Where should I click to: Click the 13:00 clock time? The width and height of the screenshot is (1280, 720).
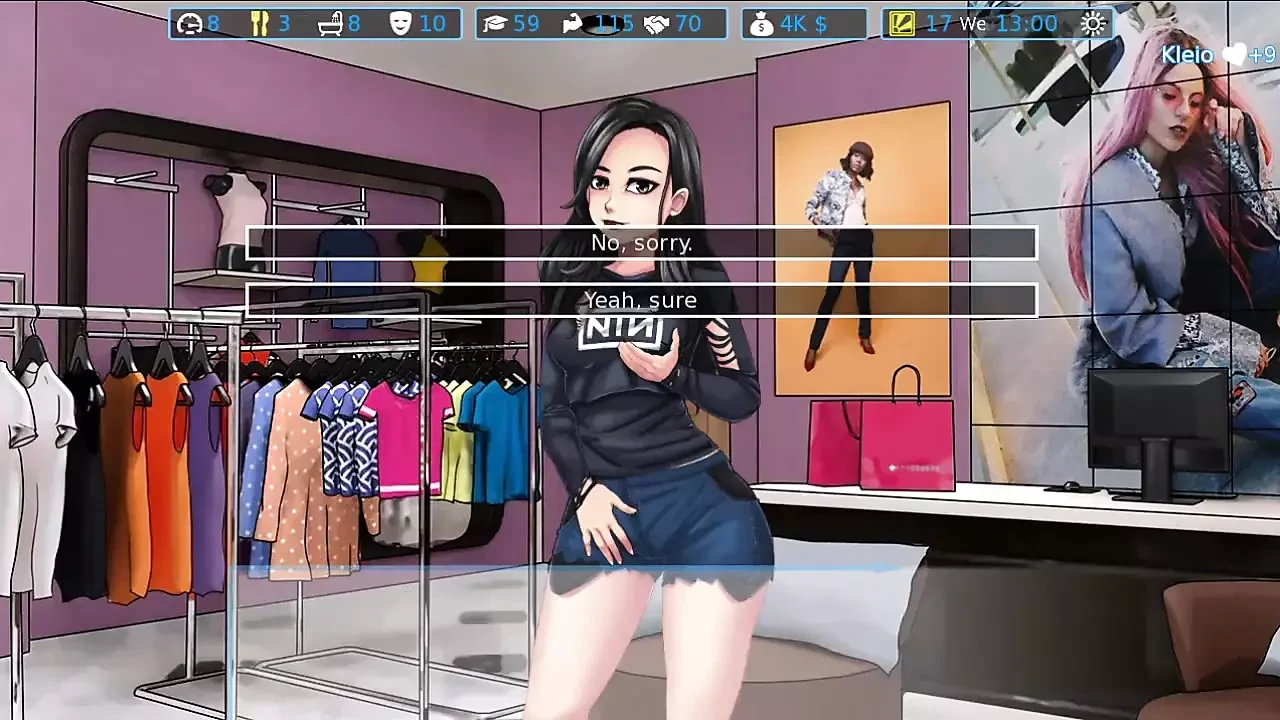pos(1027,23)
